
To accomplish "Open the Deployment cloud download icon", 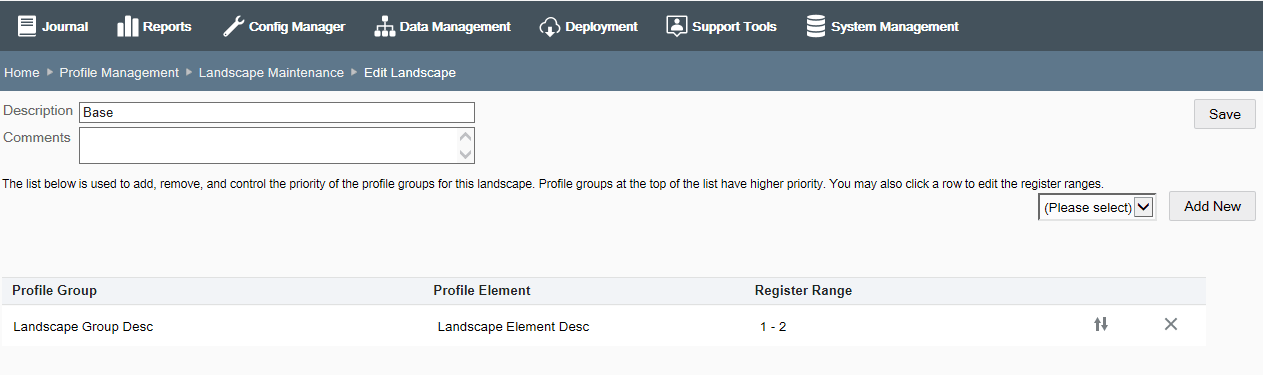I will point(549,27).
